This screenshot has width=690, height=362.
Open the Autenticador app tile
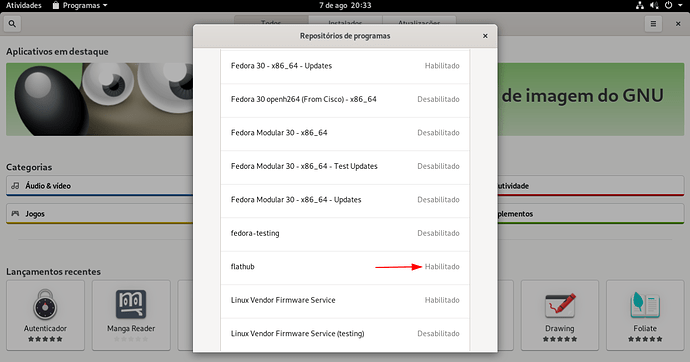pyautogui.click(x=45, y=315)
